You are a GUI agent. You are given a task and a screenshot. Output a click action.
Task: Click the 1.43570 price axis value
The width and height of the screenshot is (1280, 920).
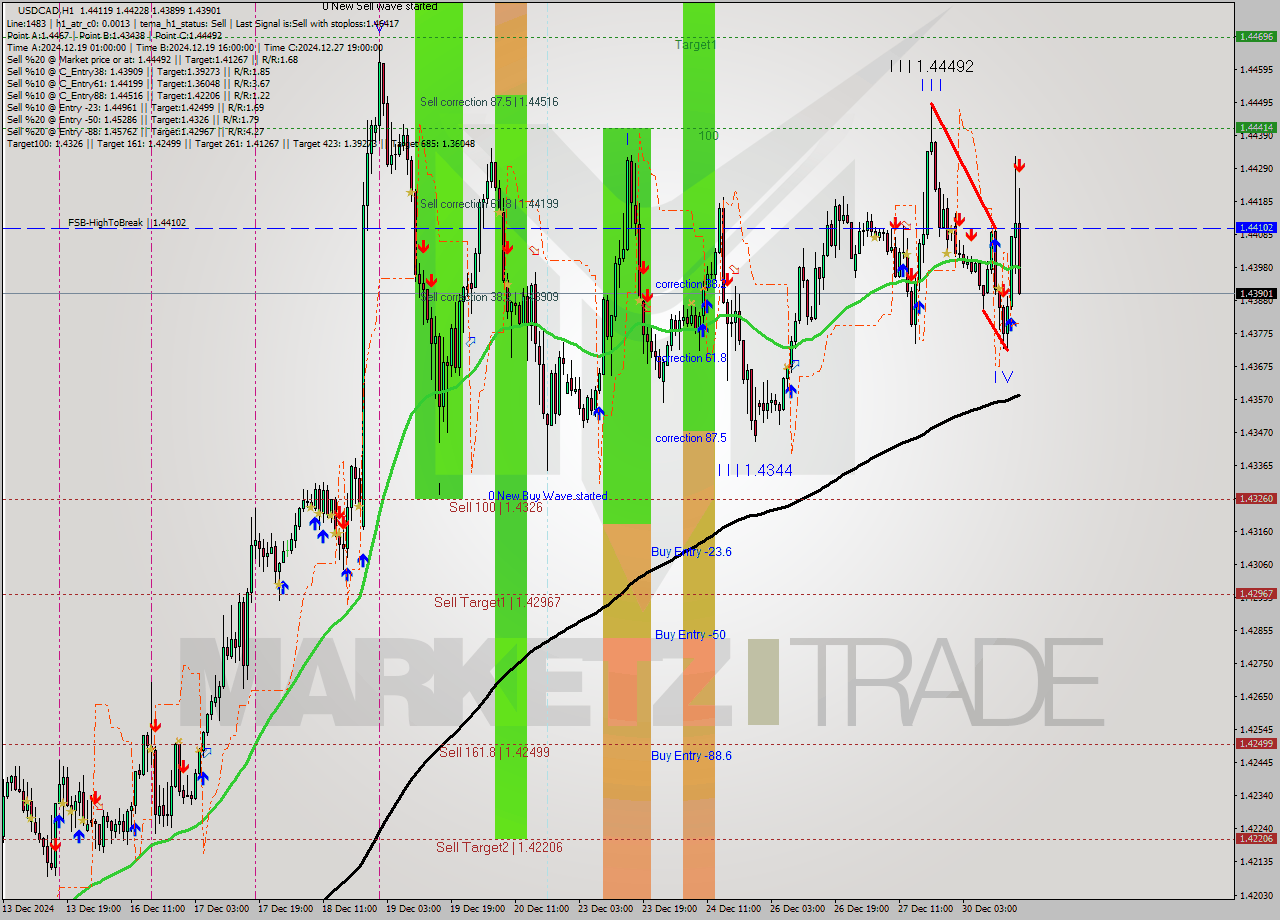point(1256,399)
